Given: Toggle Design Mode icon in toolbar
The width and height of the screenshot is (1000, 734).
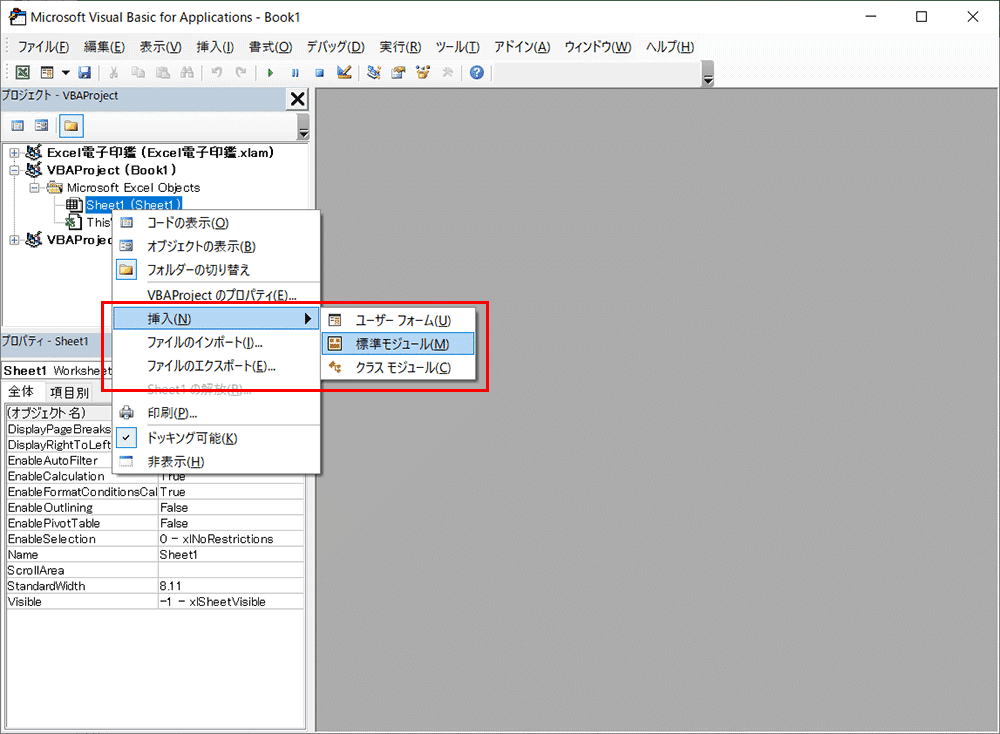Looking at the screenshot, I should (344, 73).
